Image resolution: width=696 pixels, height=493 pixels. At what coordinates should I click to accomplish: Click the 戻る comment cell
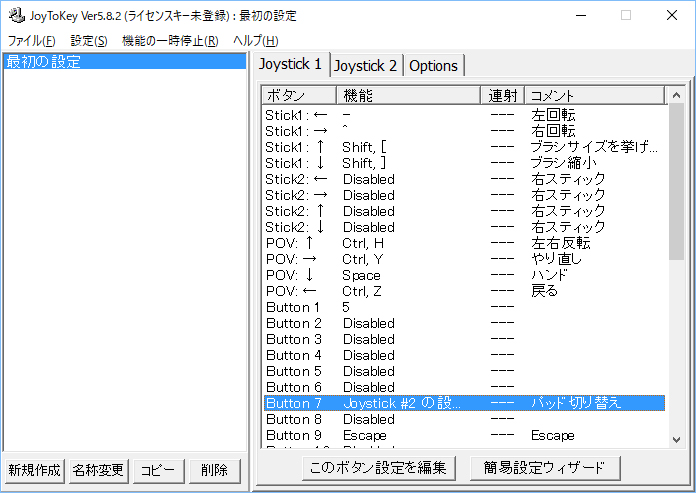[544, 291]
